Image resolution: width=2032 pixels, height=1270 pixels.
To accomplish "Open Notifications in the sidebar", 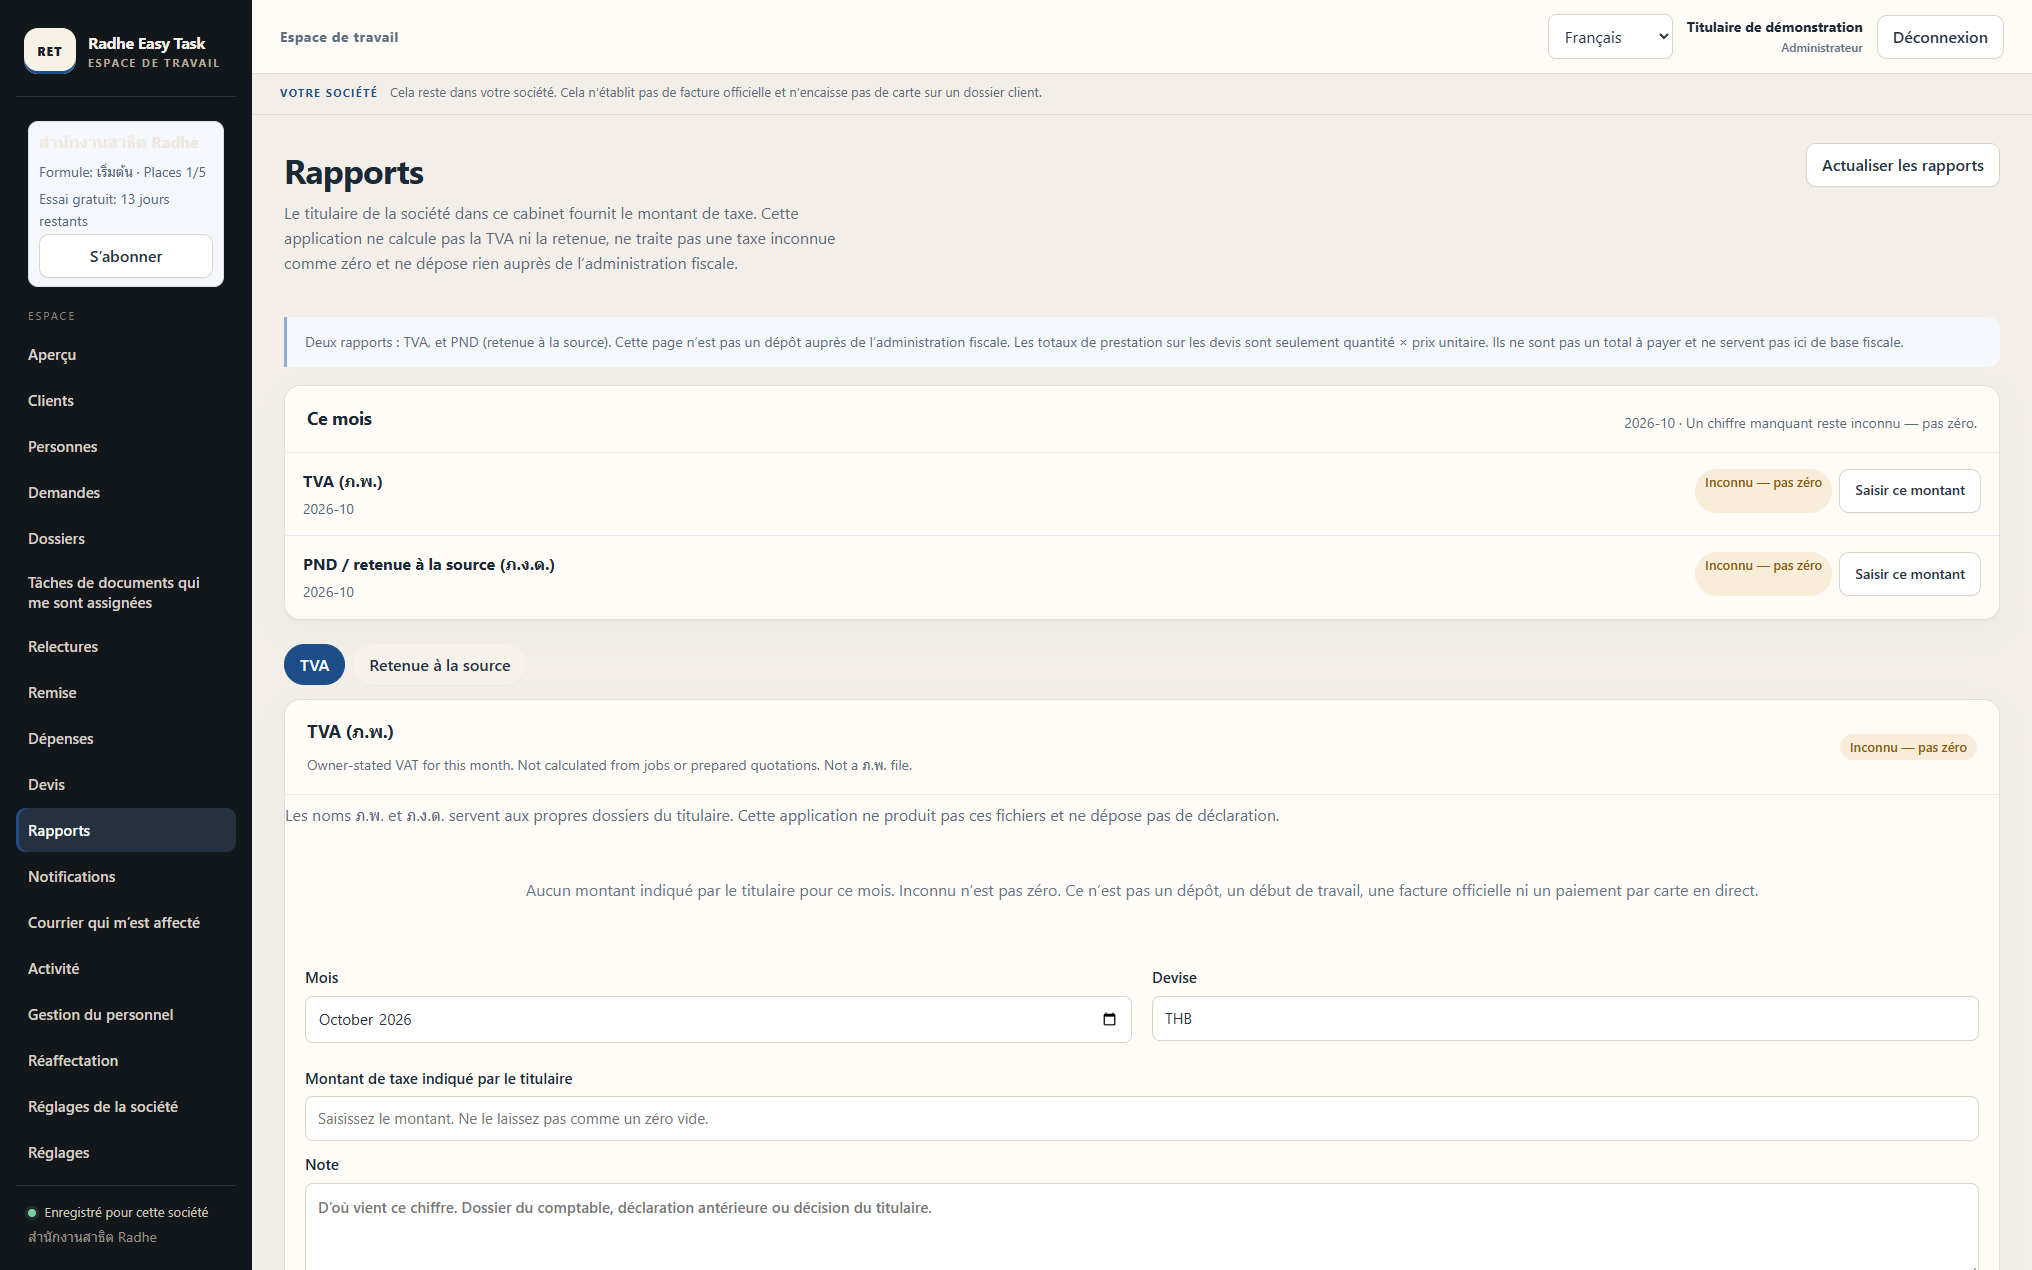I will 126,877.
